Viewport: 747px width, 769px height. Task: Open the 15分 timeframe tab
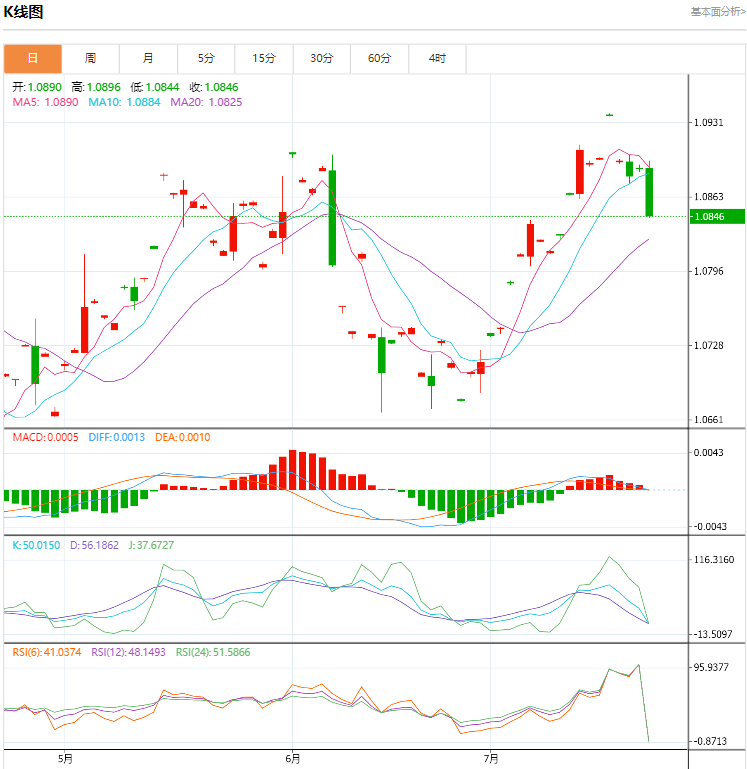pyautogui.click(x=264, y=58)
